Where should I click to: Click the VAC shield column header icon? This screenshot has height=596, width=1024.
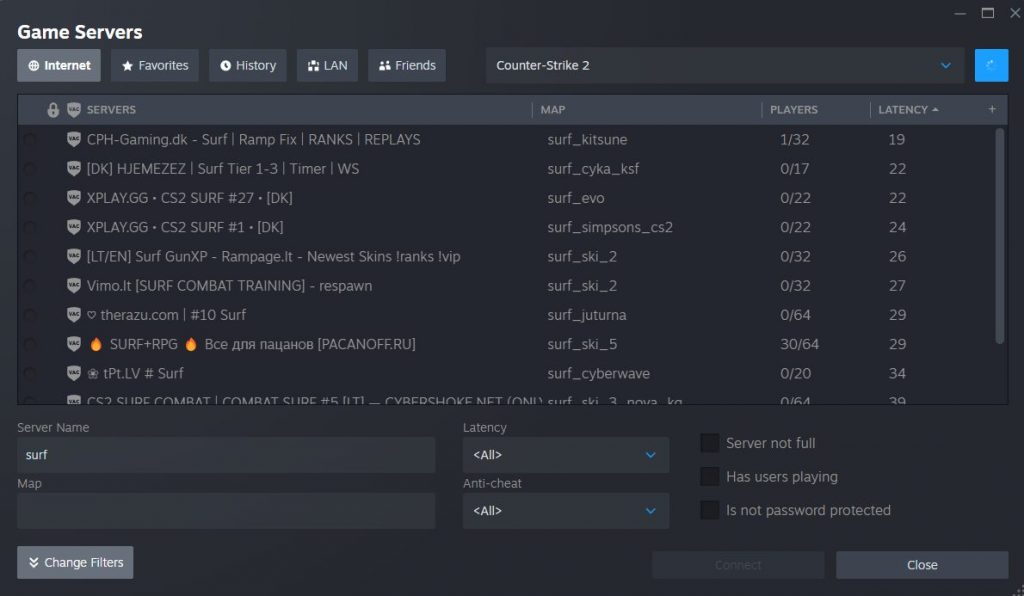(x=74, y=110)
